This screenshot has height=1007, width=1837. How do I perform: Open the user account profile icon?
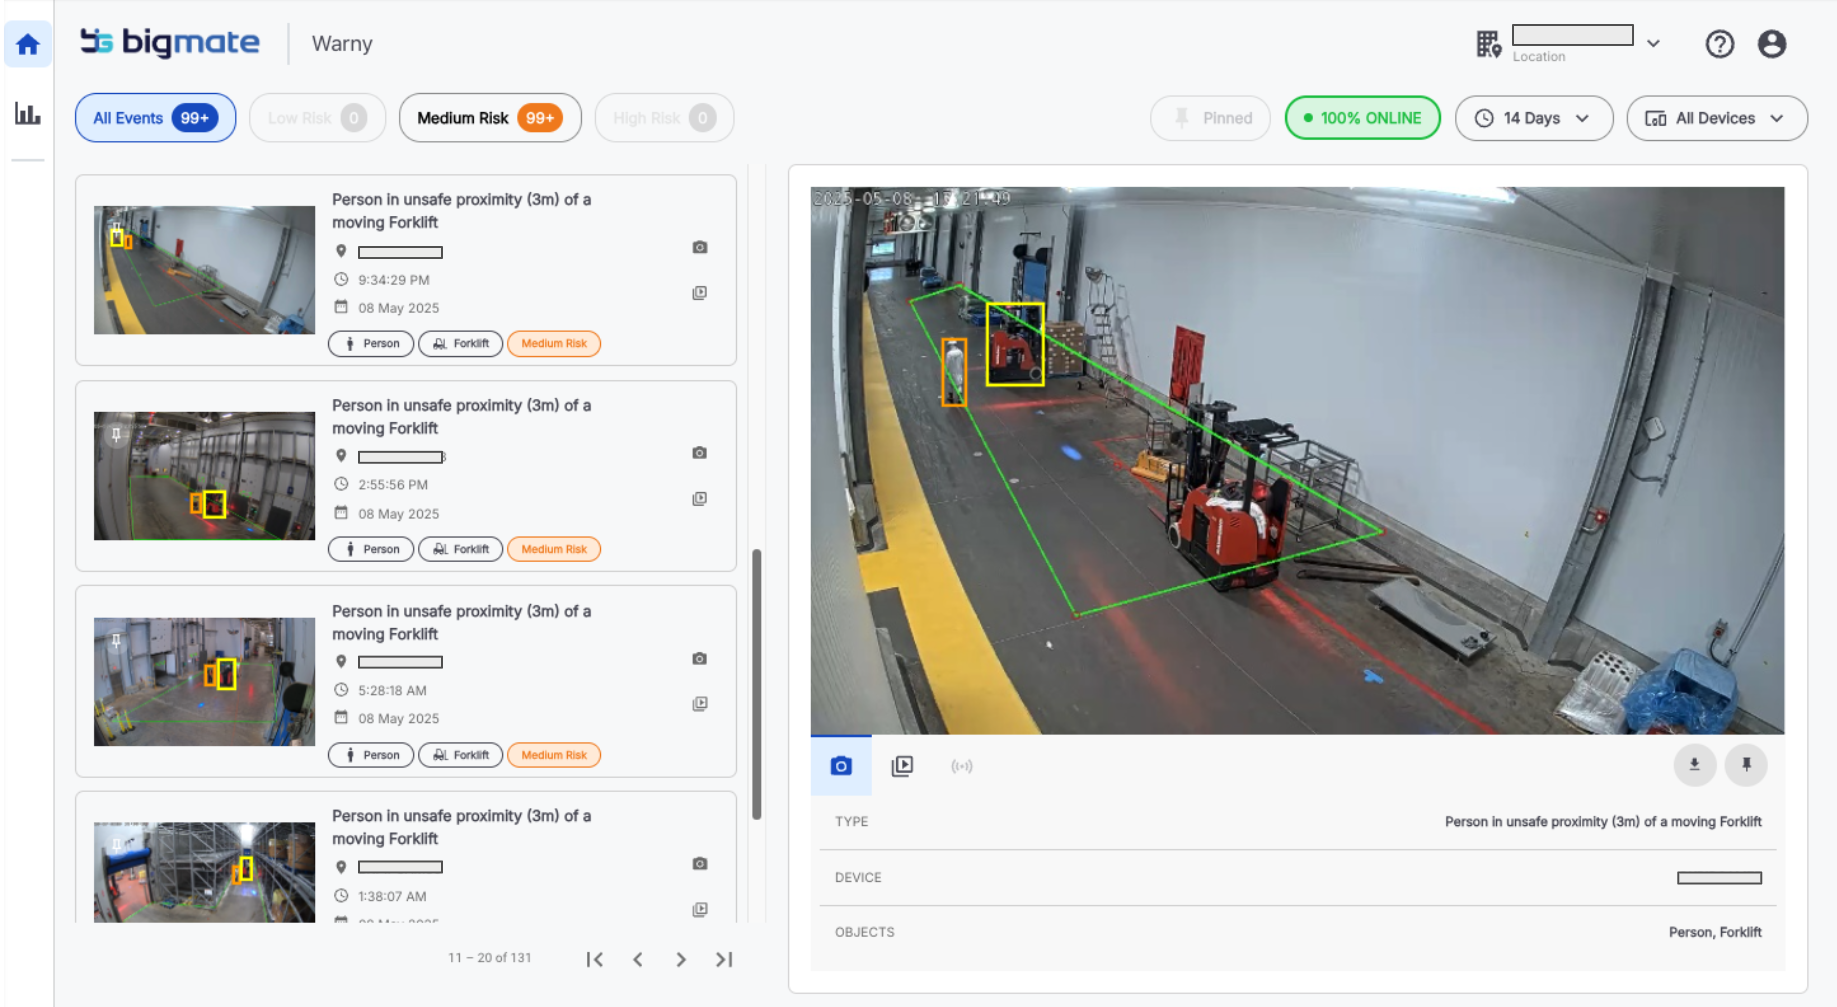(1771, 44)
